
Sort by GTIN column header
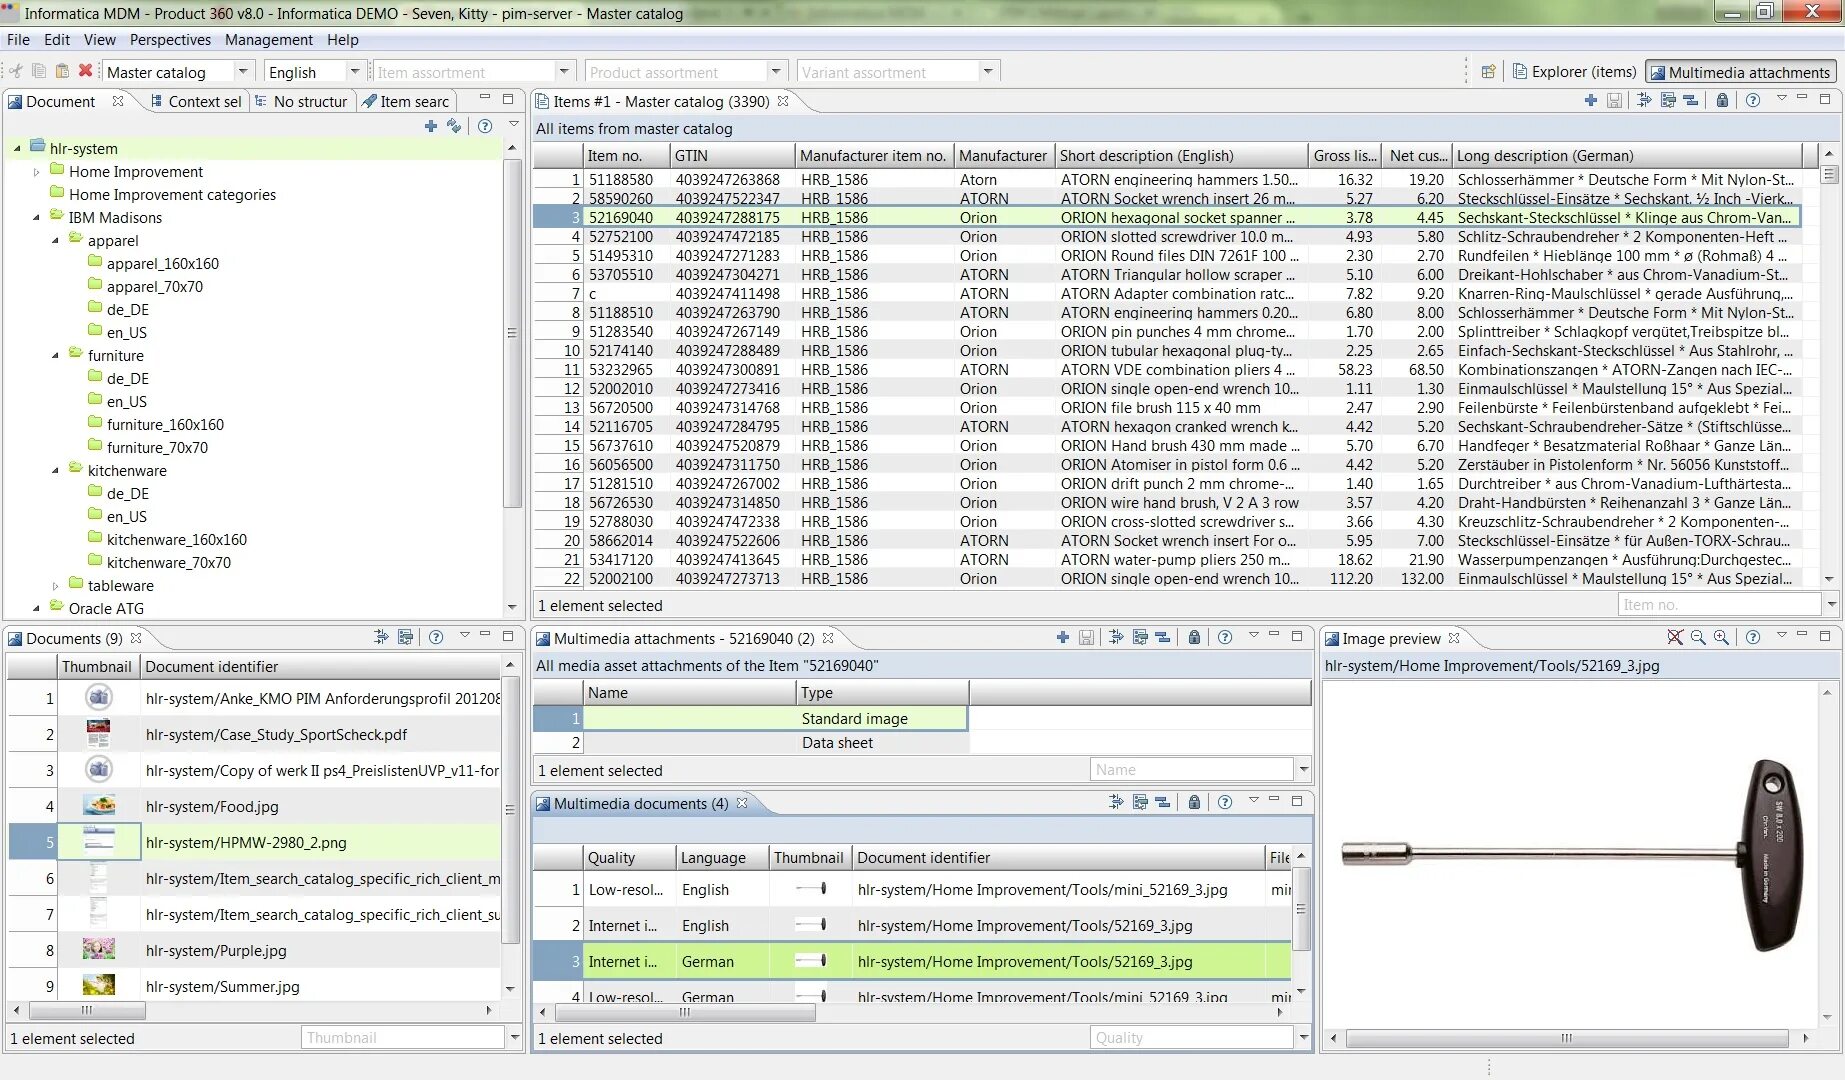coord(732,156)
